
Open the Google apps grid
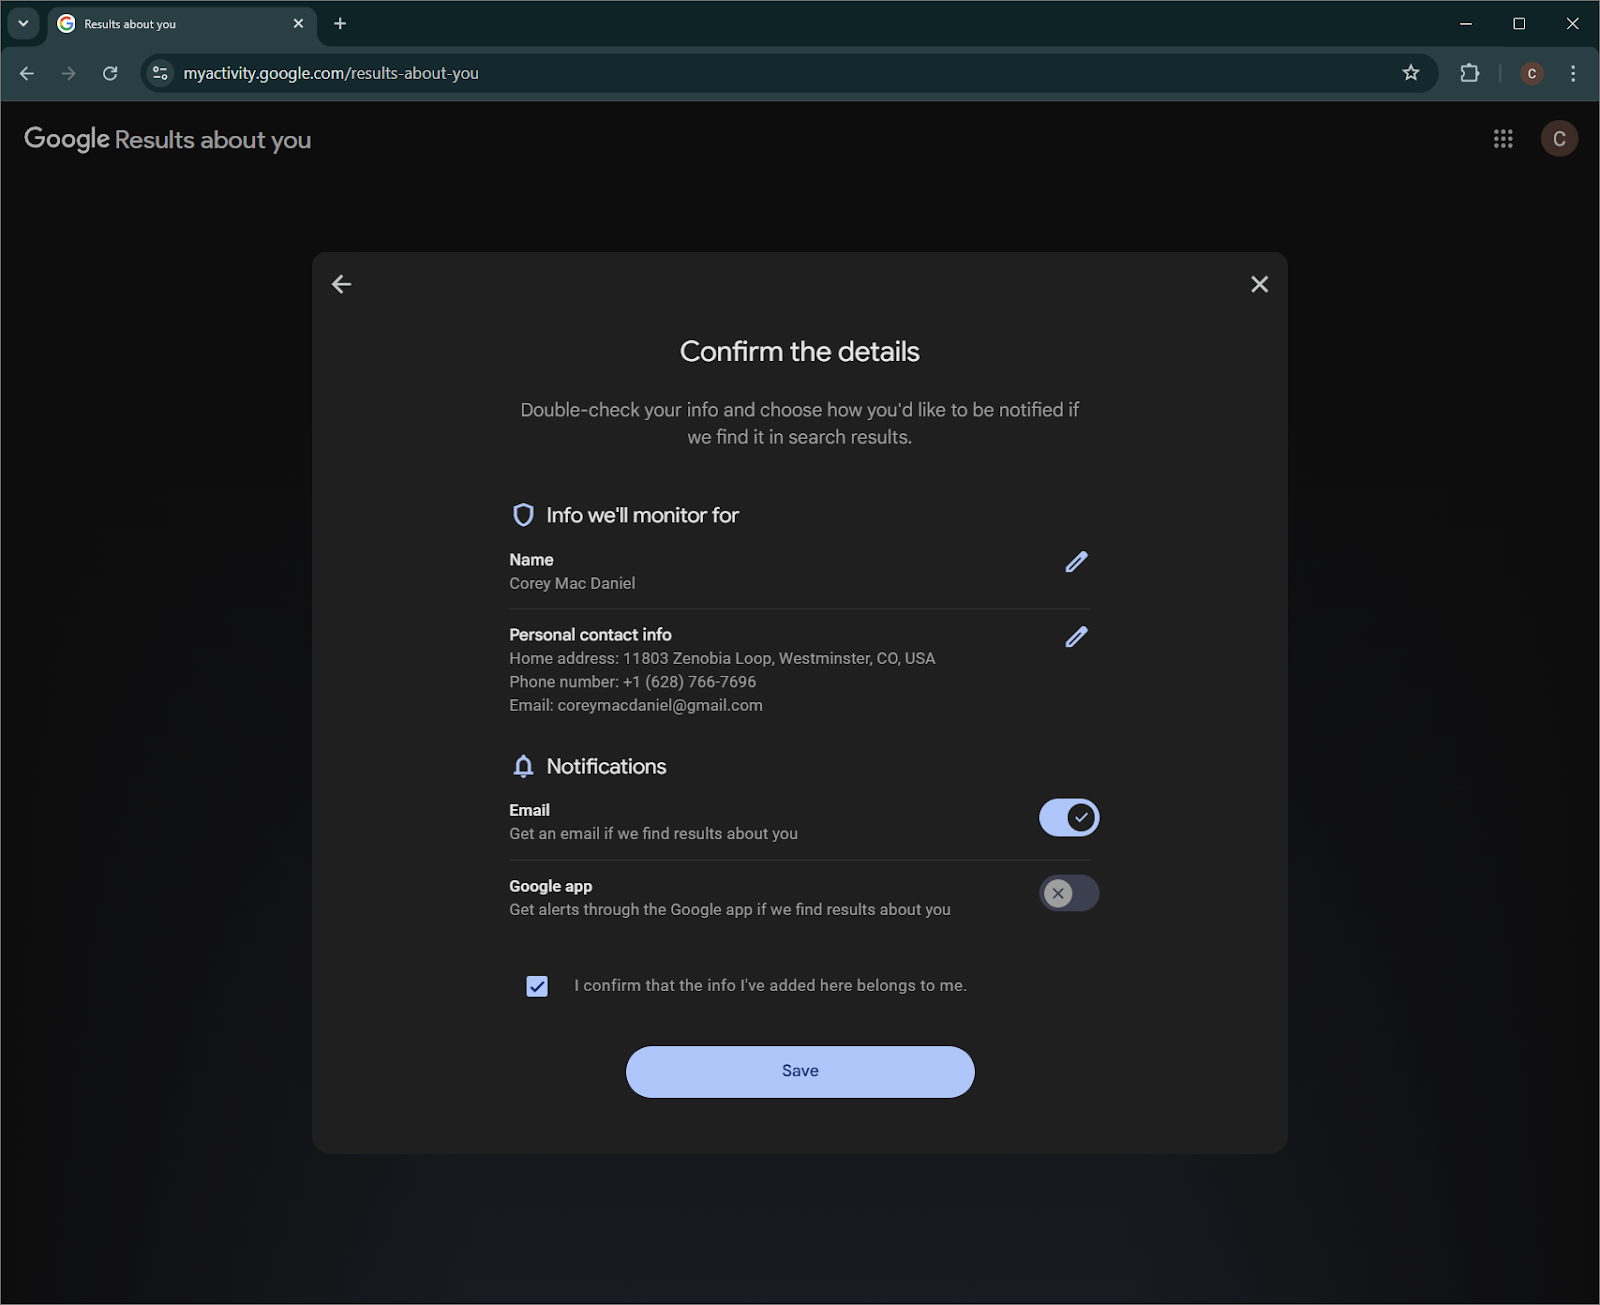coord(1503,139)
